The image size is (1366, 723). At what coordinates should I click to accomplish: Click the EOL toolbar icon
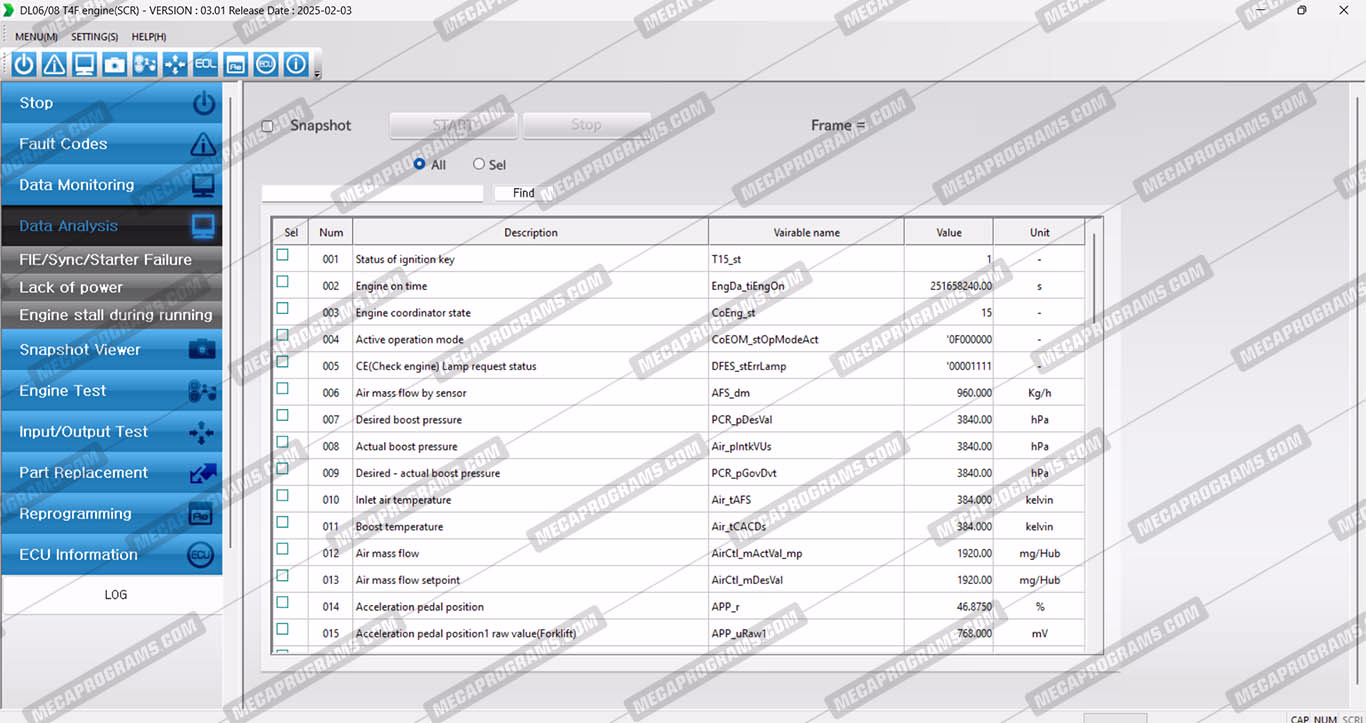[205, 64]
